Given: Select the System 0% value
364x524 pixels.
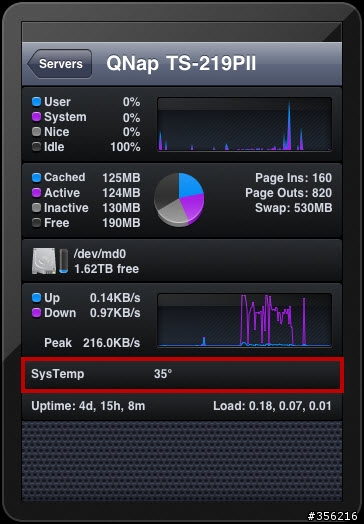Looking at the screenshot, I should (131, 117).
